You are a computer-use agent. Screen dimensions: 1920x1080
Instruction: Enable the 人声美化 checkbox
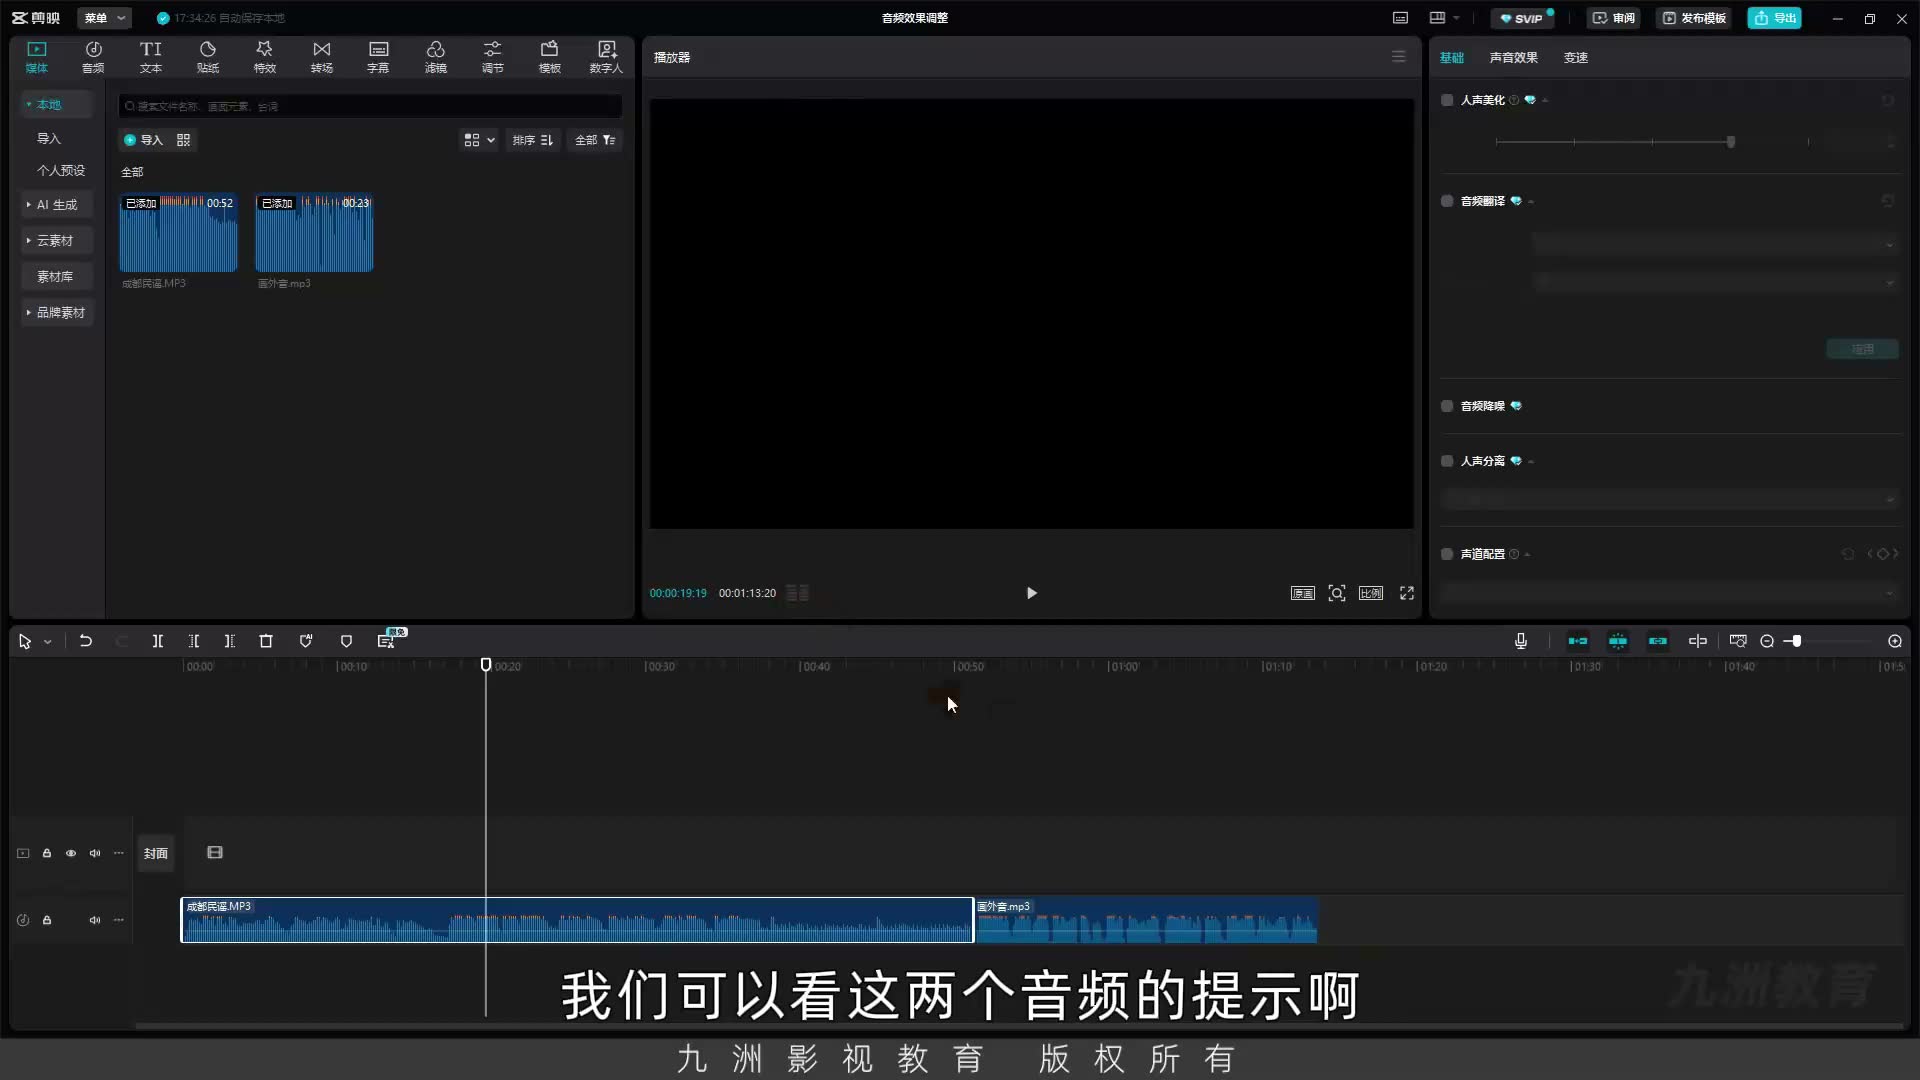tap(1447, 100)
